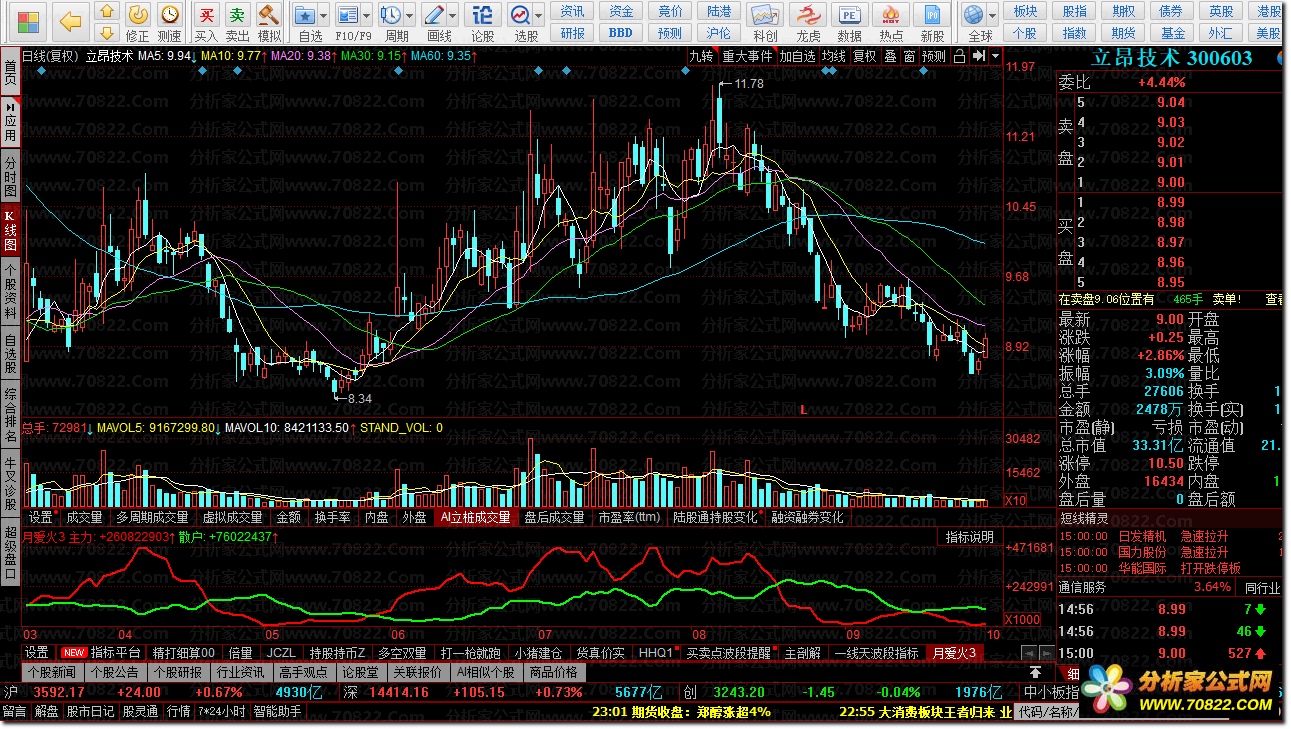
Task: Click the 代码/名称 search field
Action: pos(1047,711)
